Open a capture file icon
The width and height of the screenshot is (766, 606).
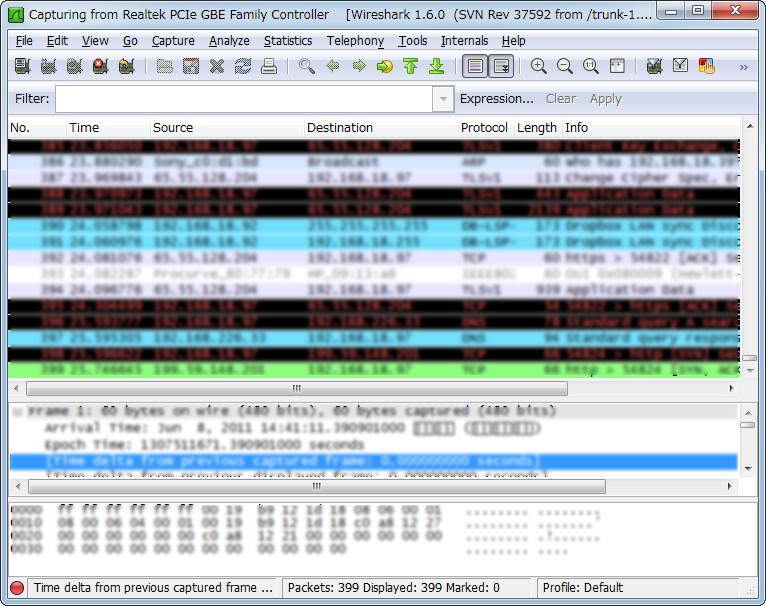pos(165,66)
